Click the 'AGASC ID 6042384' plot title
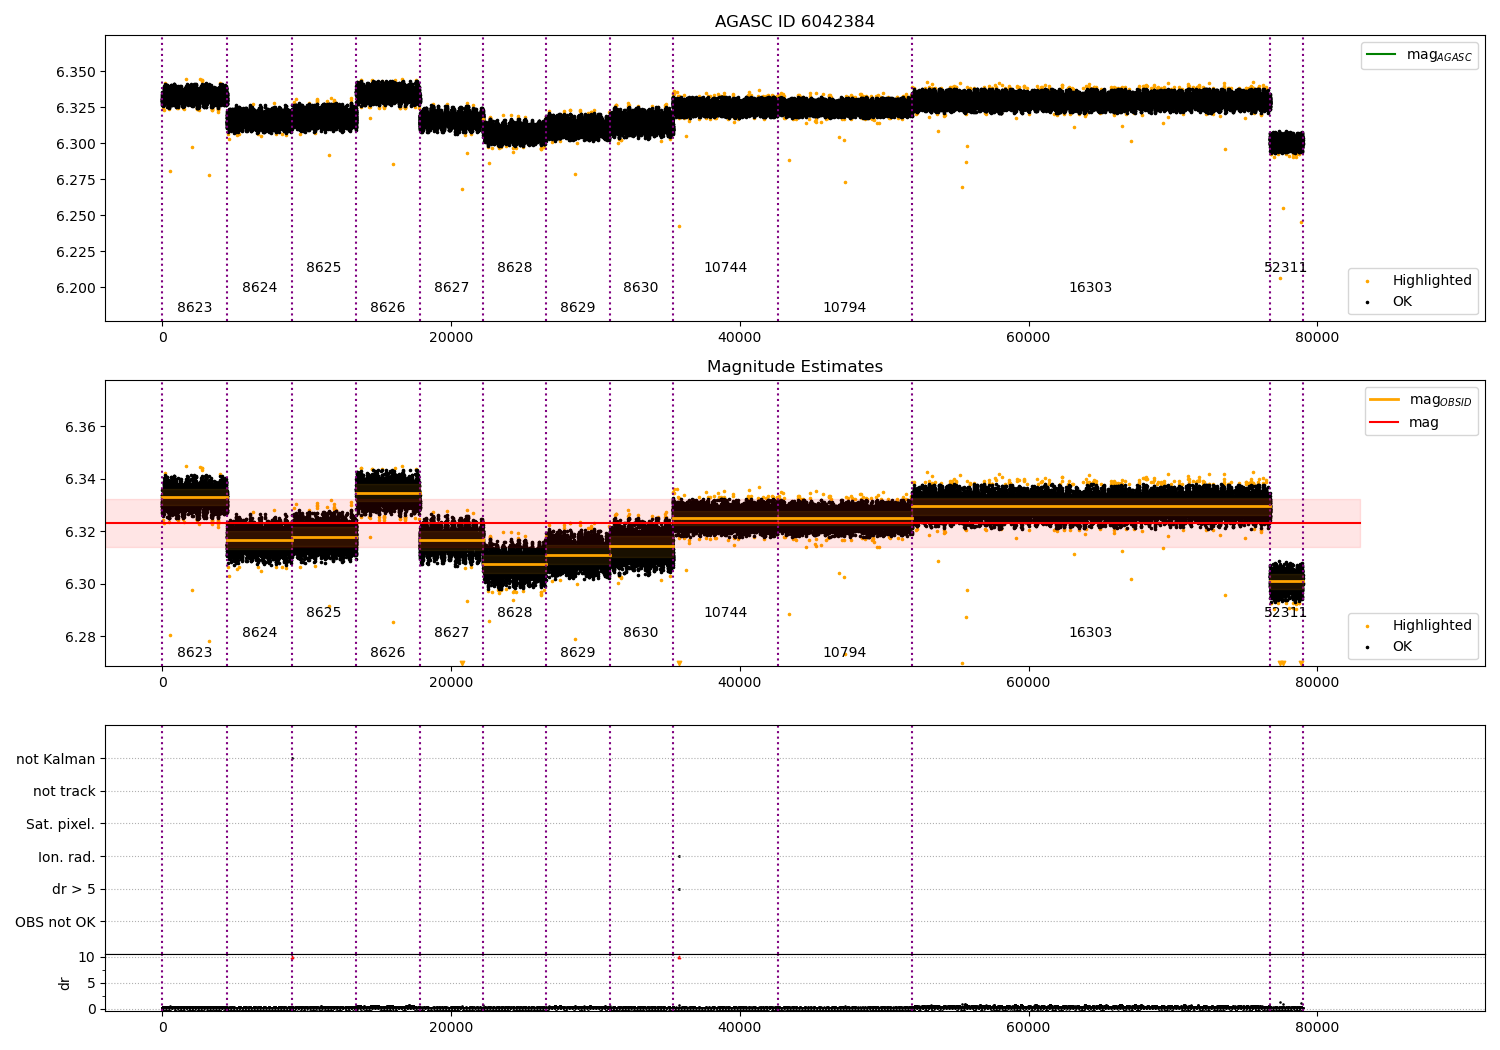 click(x=794, y=22)
